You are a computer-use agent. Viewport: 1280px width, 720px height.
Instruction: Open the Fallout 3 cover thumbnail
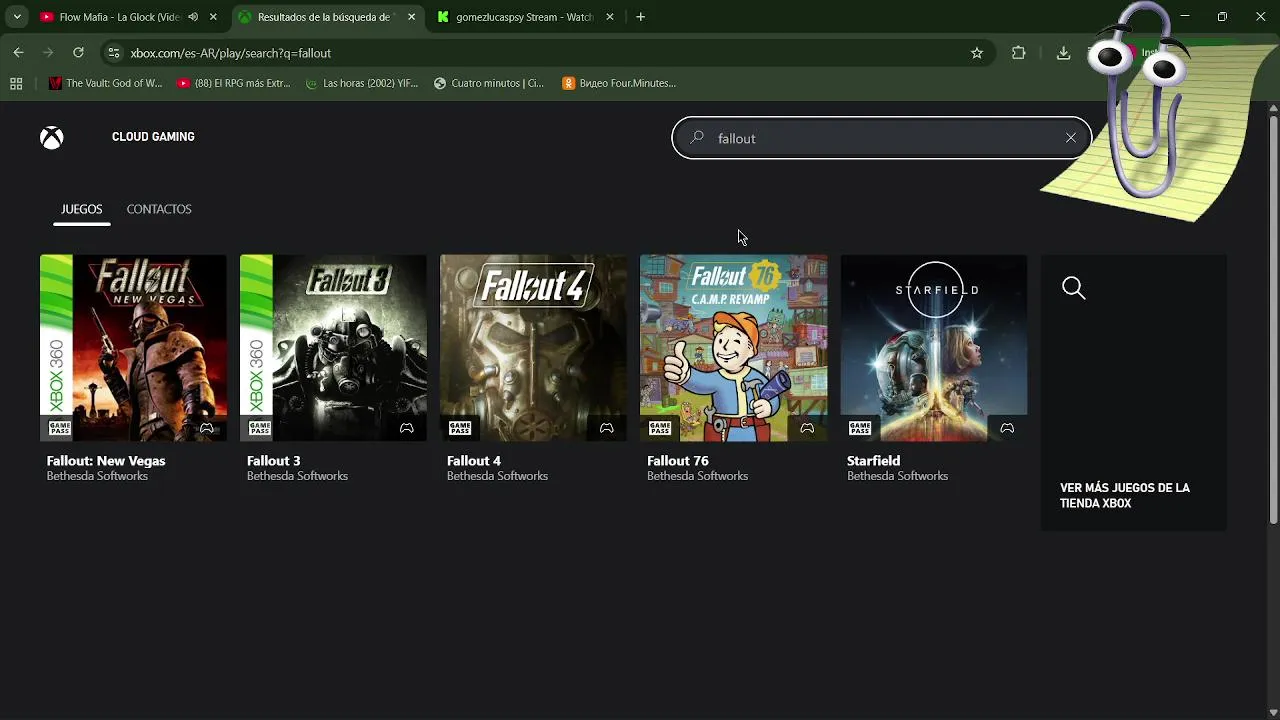[x=333, y=348]
